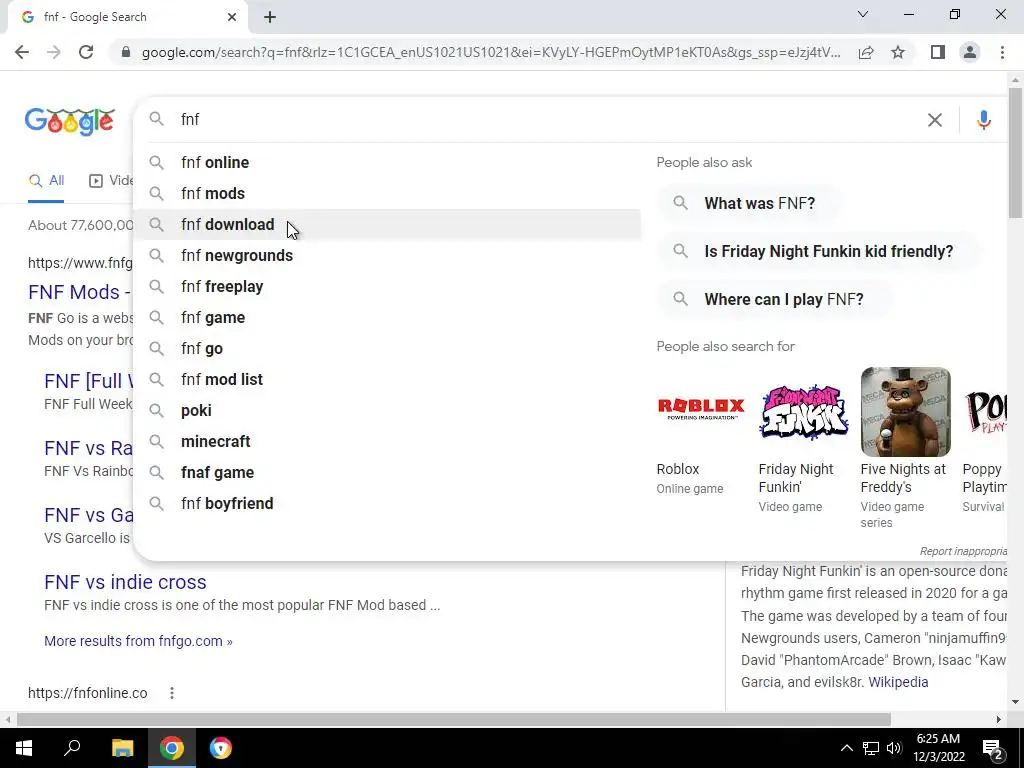The width and height of the screenshot is (1024, 768).
Task: Click the Google holiday logo
Action: click(70, 121)
